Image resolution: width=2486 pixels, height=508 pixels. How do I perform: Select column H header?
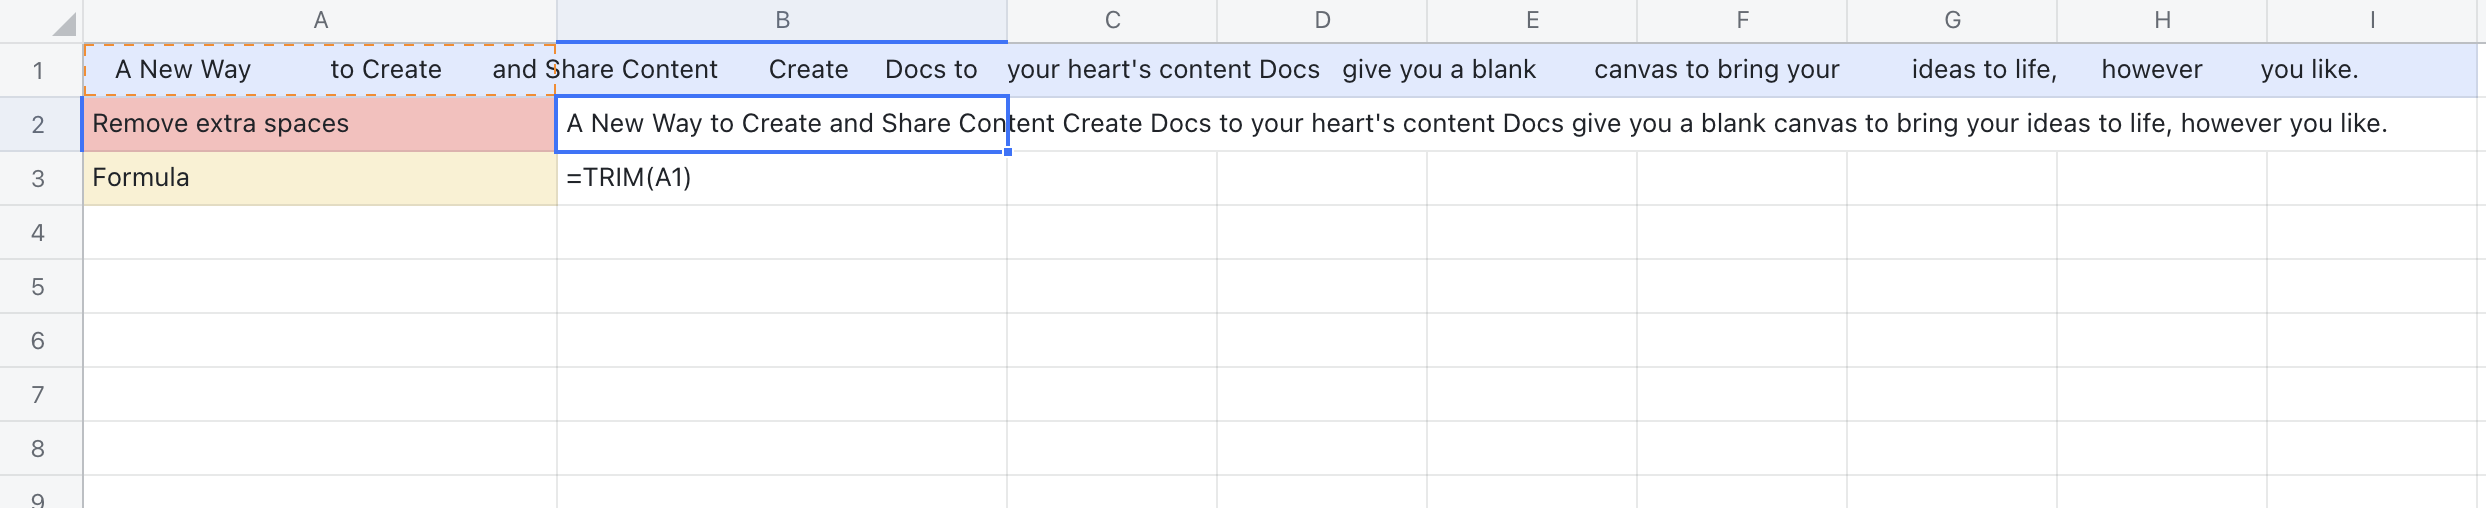(2162, 21)
